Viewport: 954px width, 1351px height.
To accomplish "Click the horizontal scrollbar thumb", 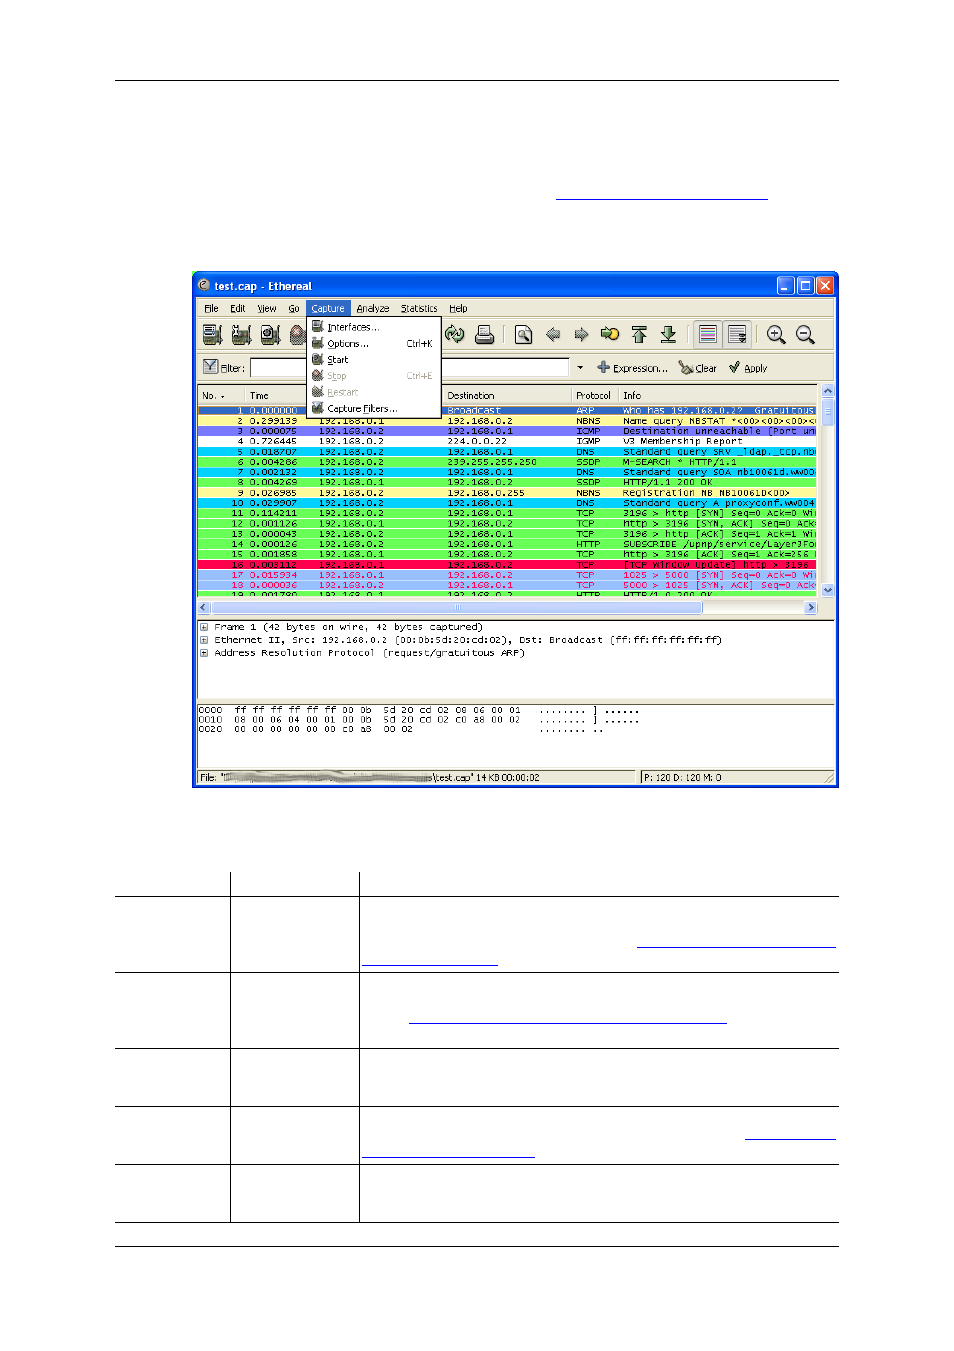I will (x=458, y=608).
